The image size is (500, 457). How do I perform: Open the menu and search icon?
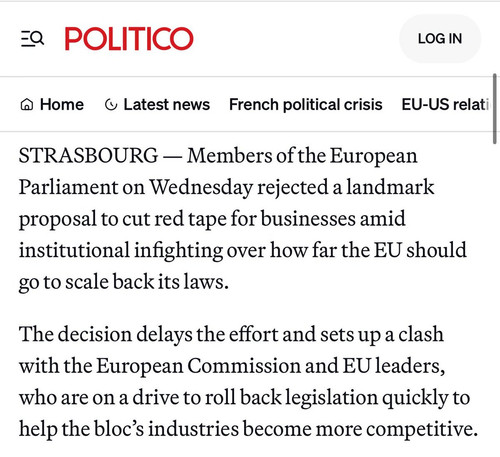tap(32, 39)
